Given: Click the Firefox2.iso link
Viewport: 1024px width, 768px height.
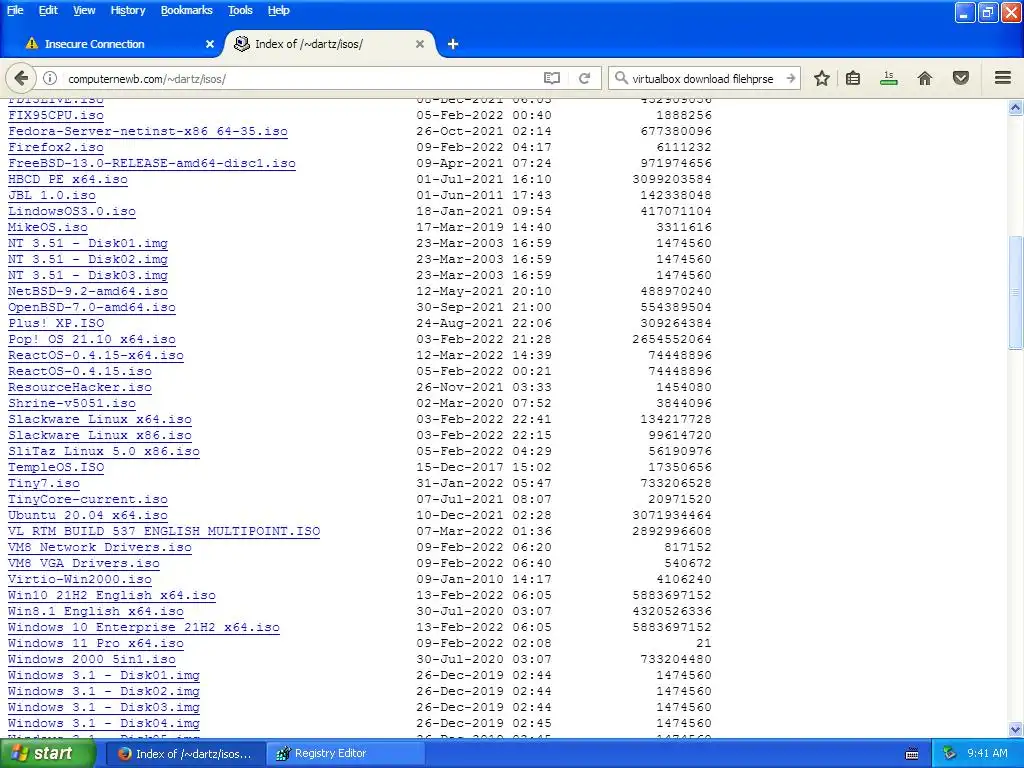Looking at the screenshot, I should point(56,147).
